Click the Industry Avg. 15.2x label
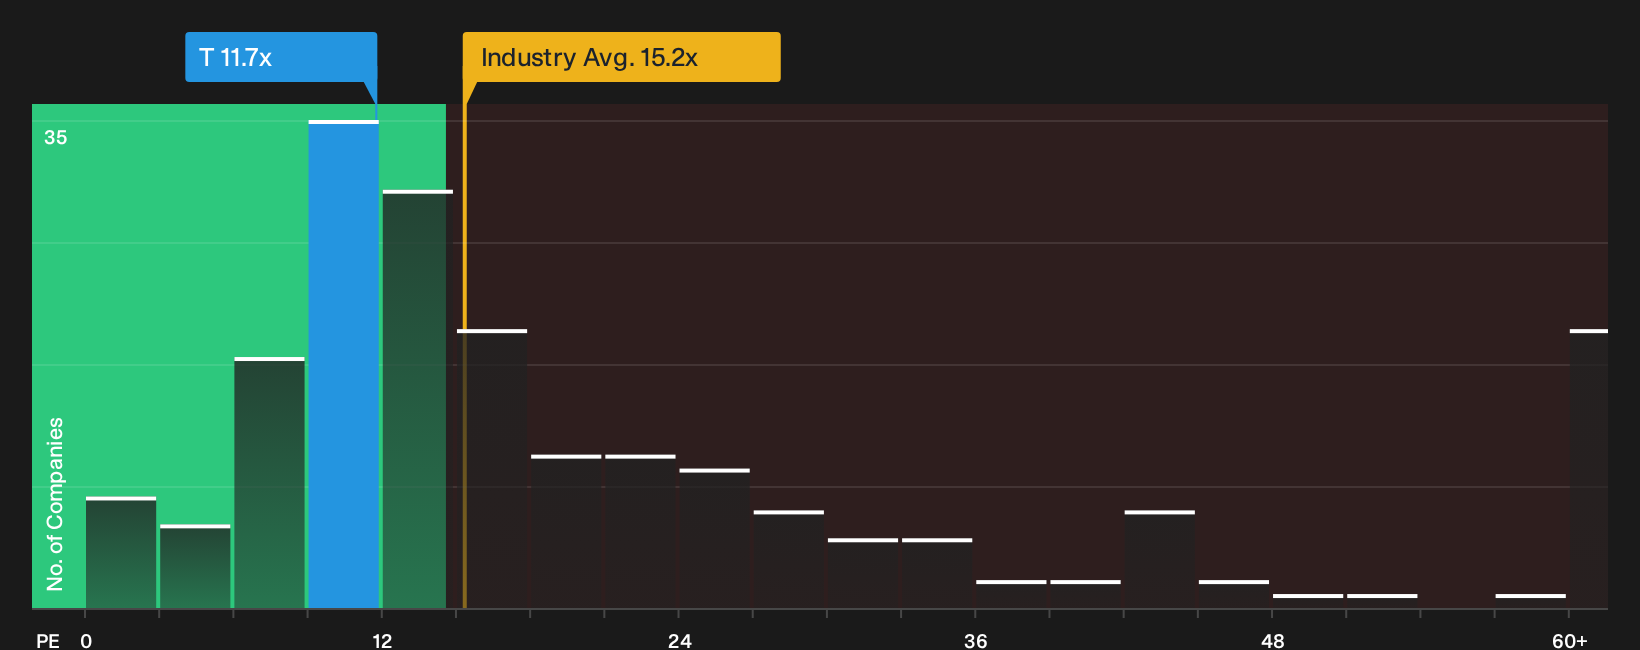This screenshot has width=1640, height=650. point(621,57)
